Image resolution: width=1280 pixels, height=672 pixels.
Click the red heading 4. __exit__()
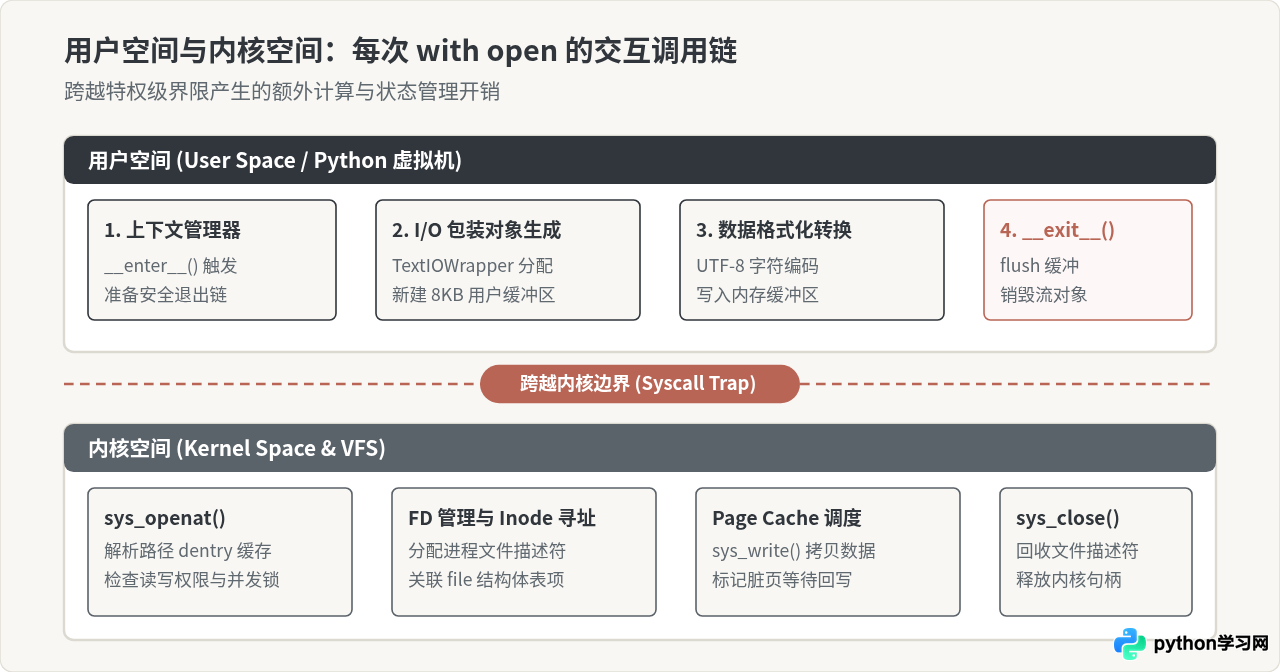point(1057,230)
